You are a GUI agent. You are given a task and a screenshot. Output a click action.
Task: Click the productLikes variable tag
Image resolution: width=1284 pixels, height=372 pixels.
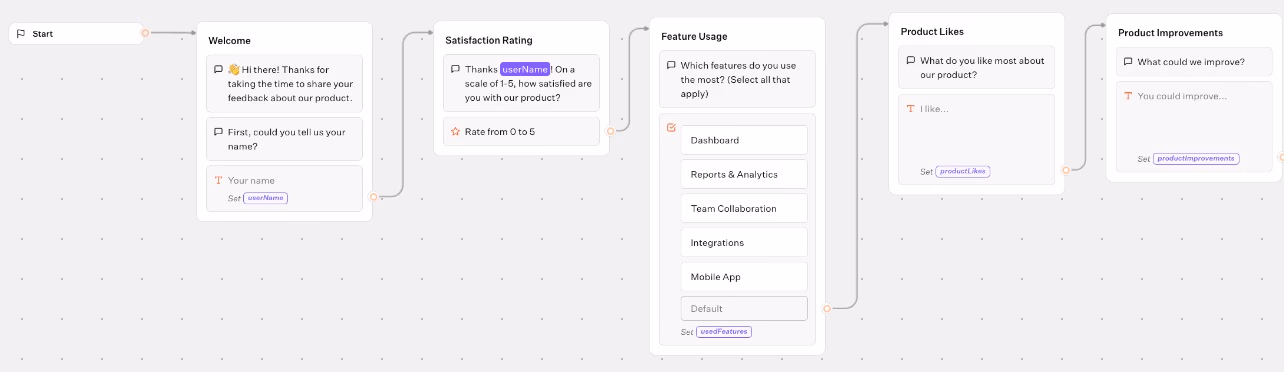tap(963, 172)
